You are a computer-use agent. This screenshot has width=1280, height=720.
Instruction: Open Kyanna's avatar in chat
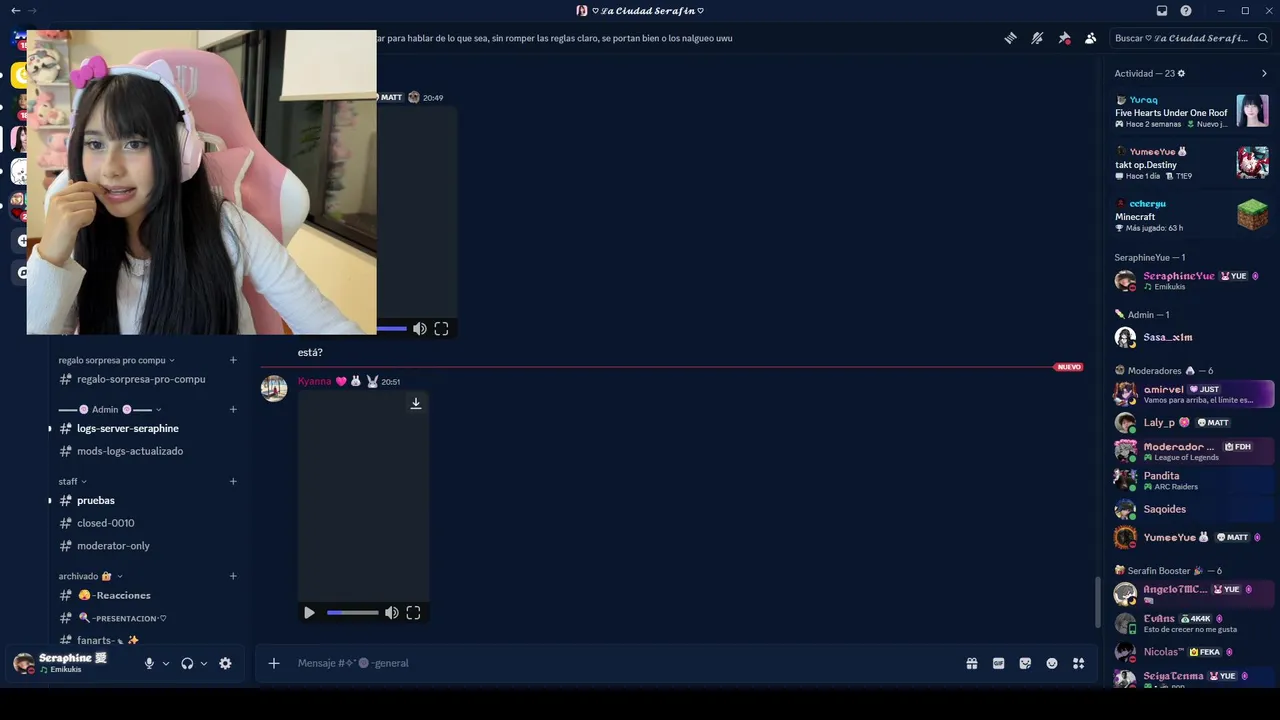[274, 388]
